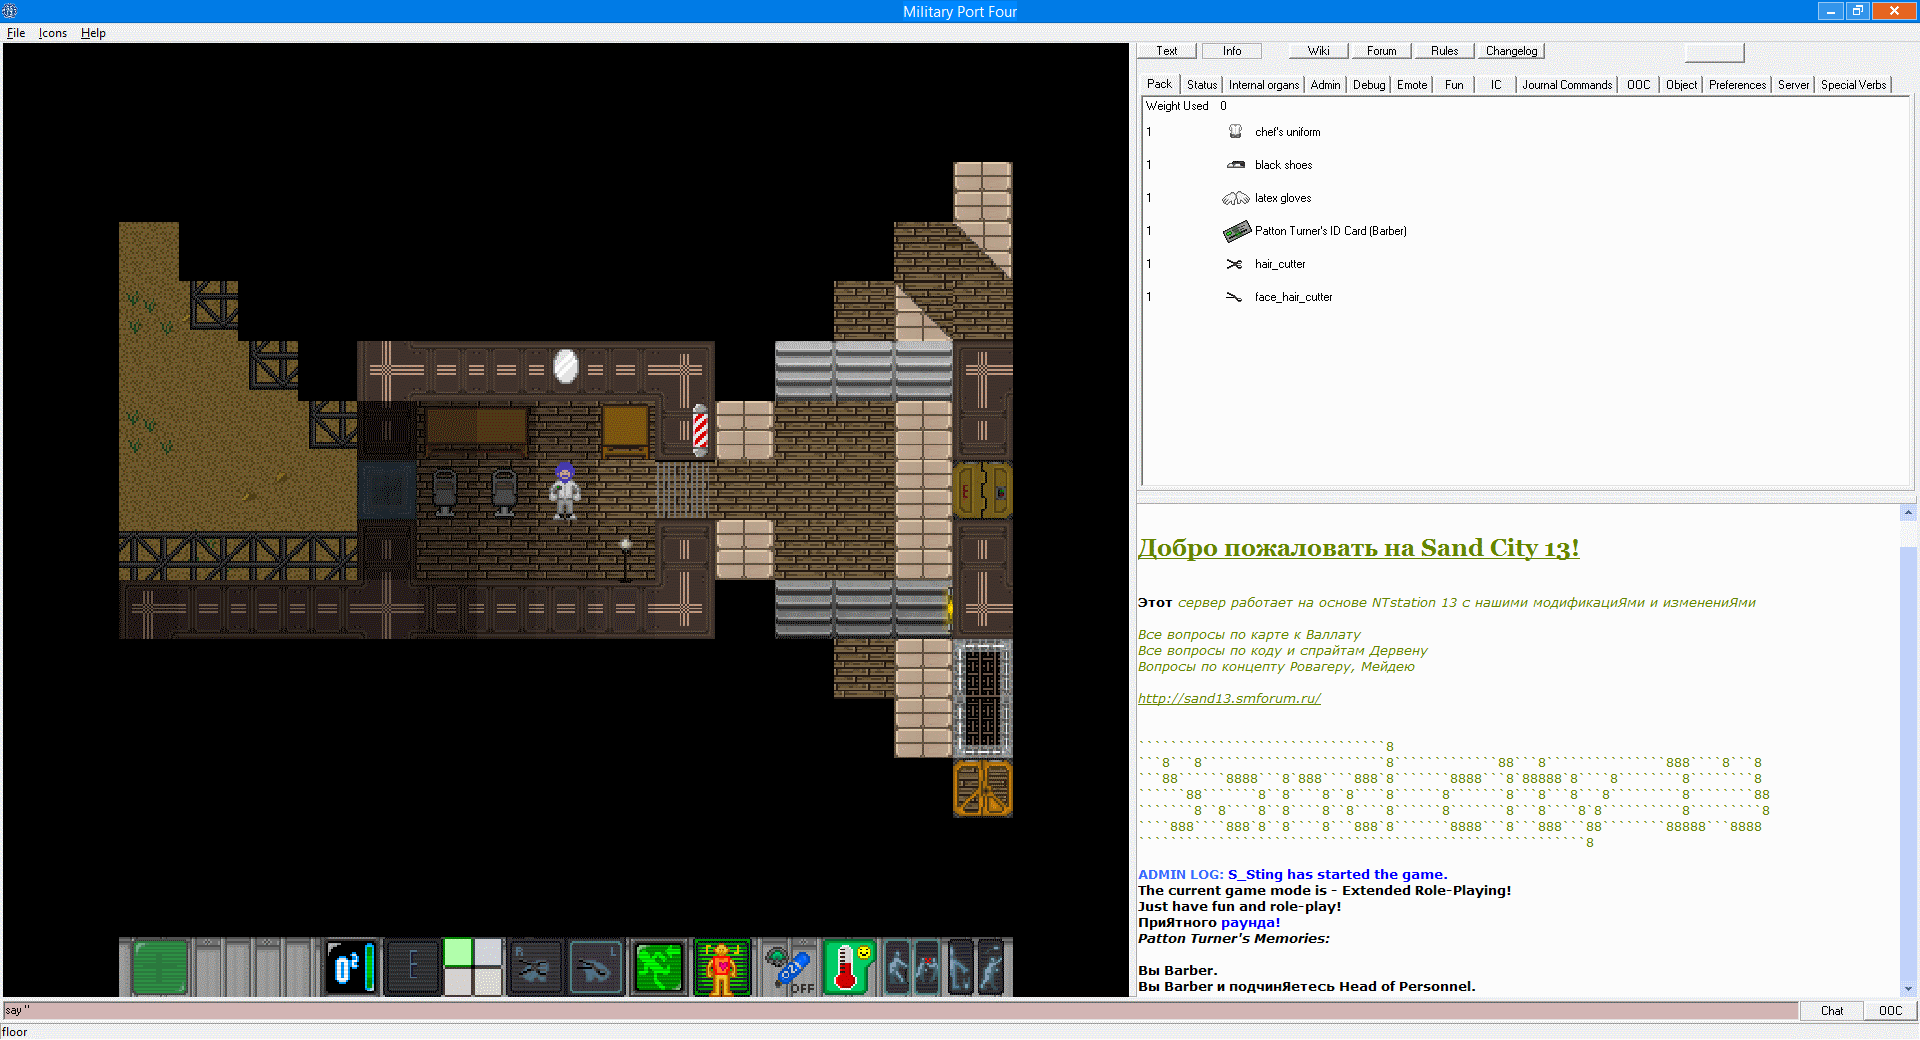1920x1040 pixels.
Task: Toggle the green running-man movement icon
Action: coord(658,968)
